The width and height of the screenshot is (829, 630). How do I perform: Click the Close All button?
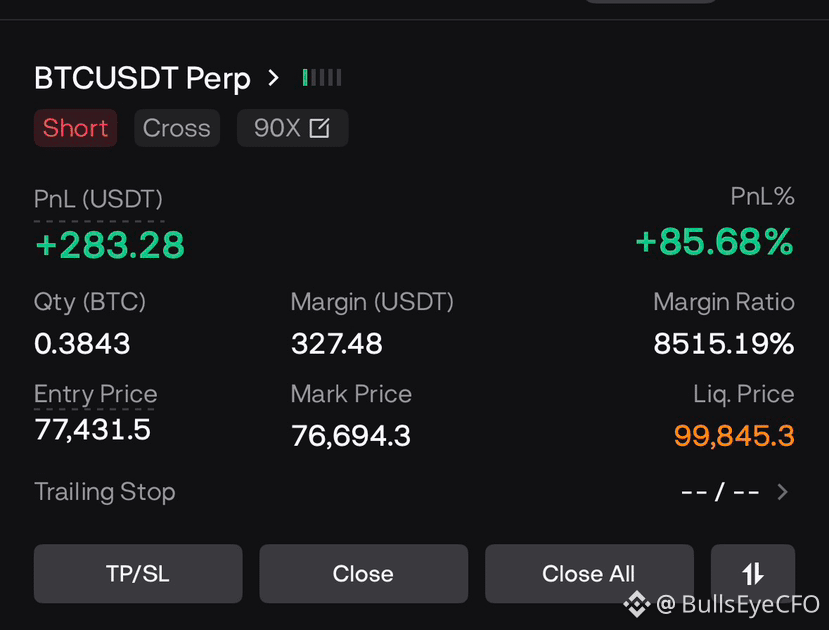tap(589, 573)
